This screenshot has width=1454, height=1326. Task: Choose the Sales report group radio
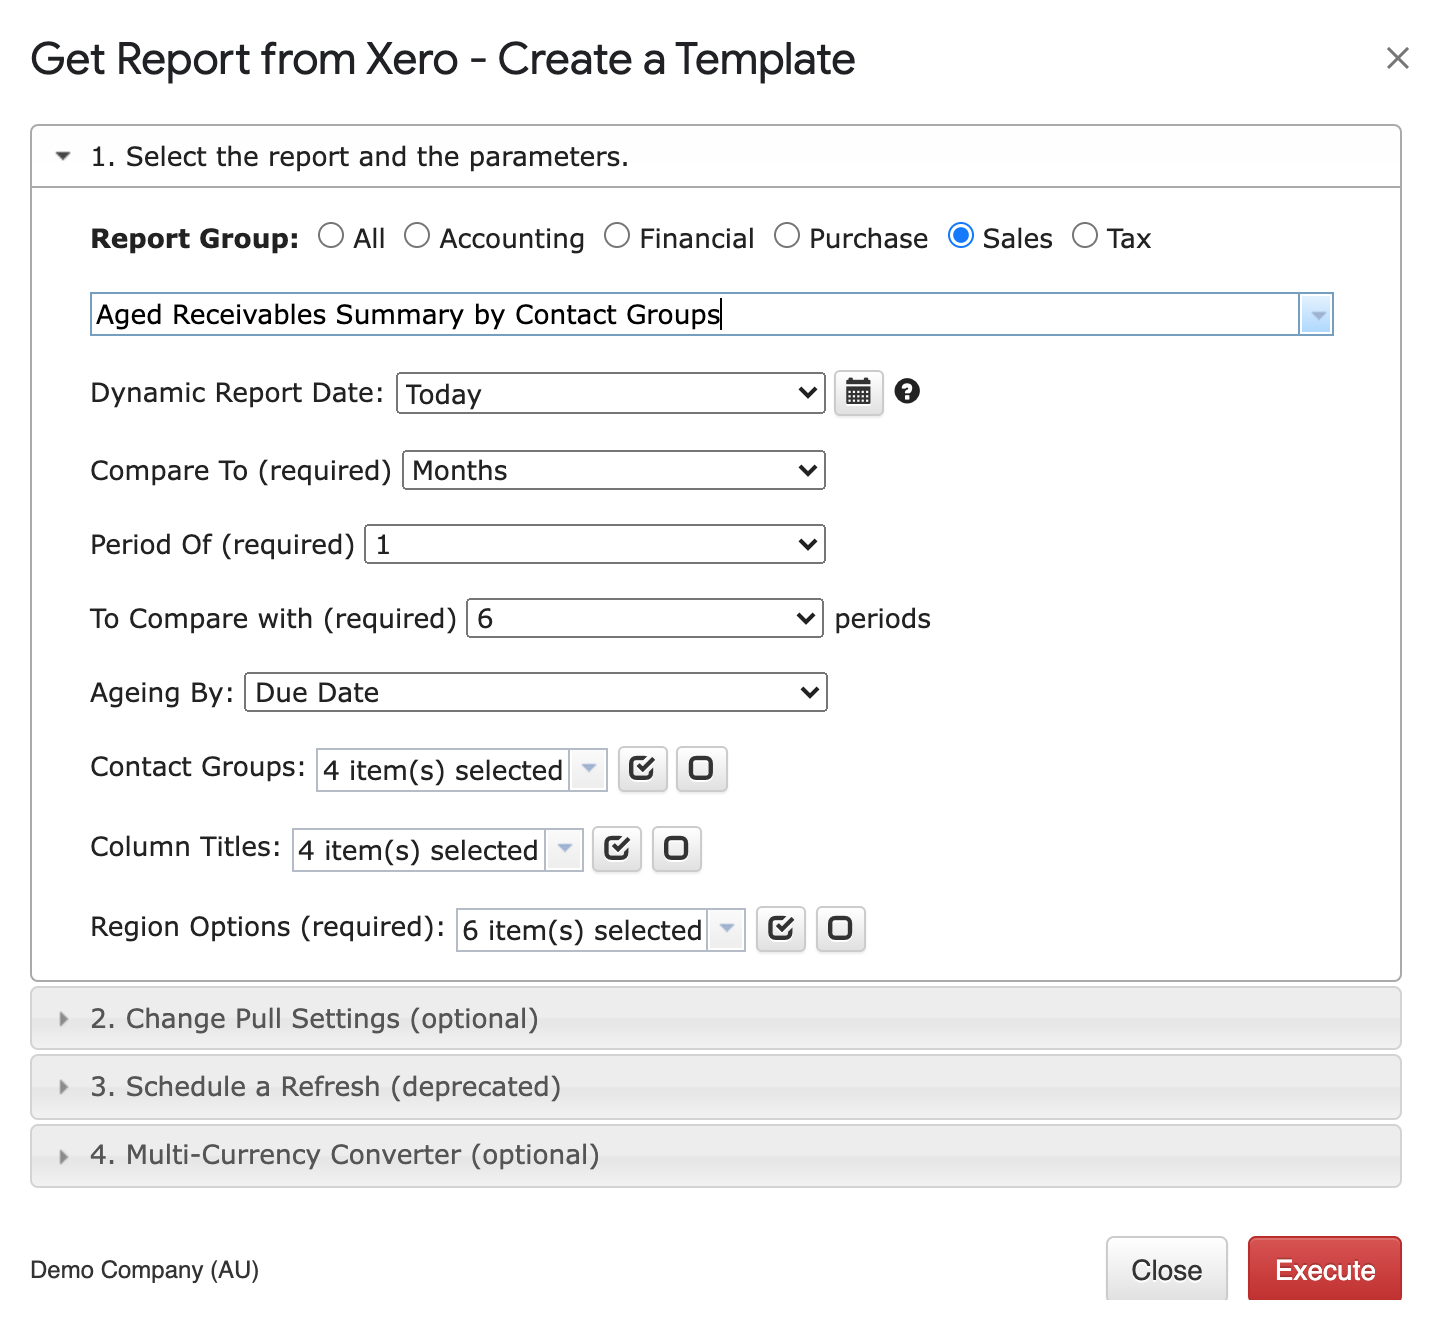[961, 236]
